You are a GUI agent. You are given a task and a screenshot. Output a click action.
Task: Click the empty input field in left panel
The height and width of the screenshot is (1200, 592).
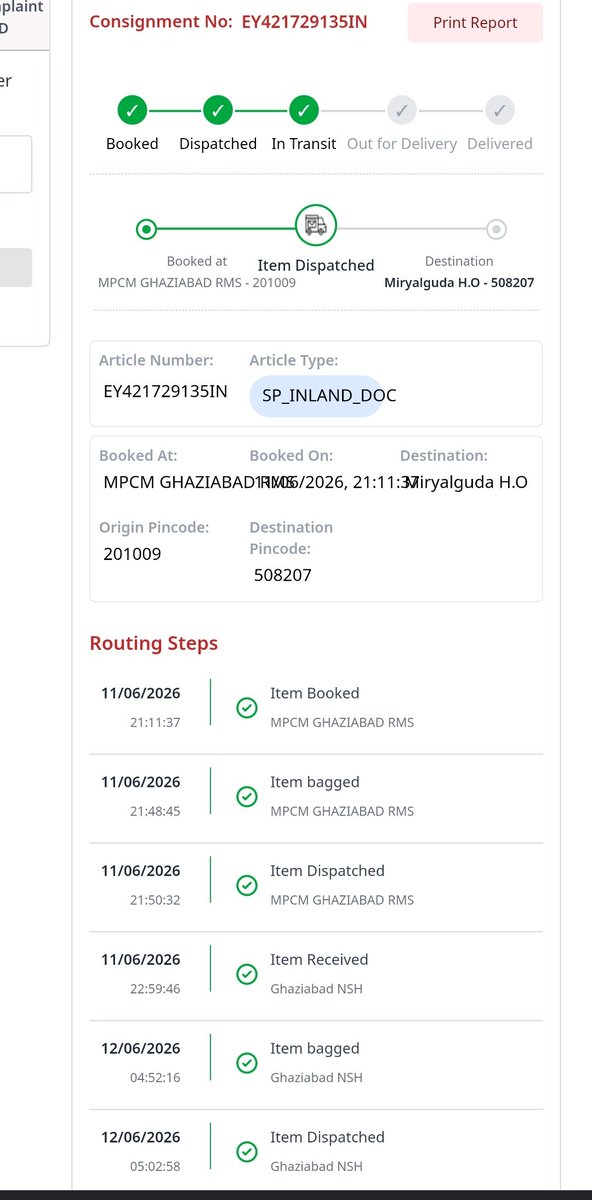(x=16, y=164)
